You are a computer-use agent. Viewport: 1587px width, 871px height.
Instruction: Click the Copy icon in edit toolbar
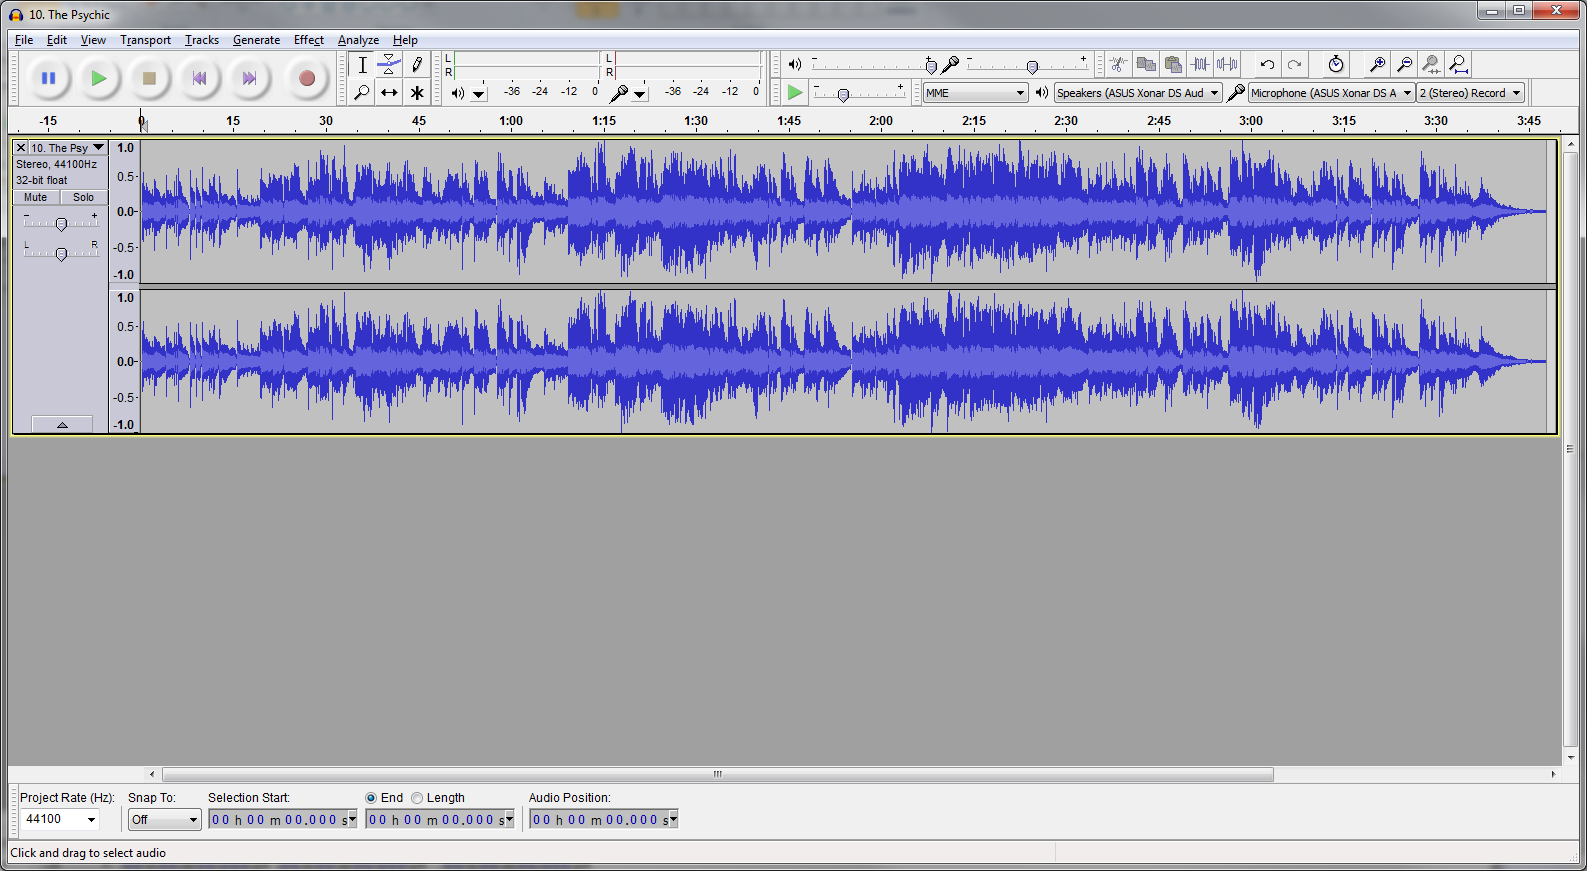(x=1146, y=64)
